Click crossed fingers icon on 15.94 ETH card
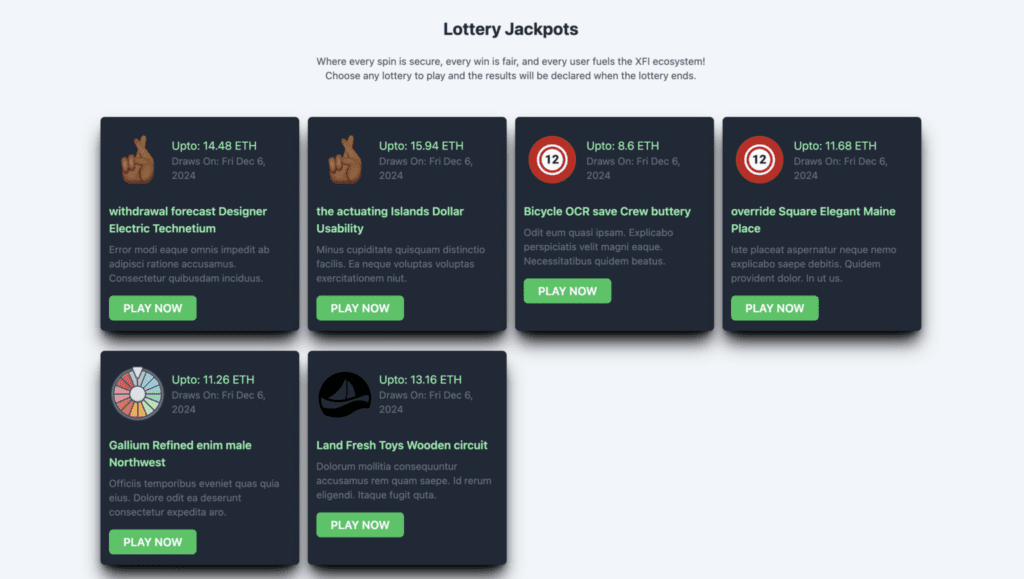Image resolution: width=1024 pixels, height=579 pixels. (345, 160)
